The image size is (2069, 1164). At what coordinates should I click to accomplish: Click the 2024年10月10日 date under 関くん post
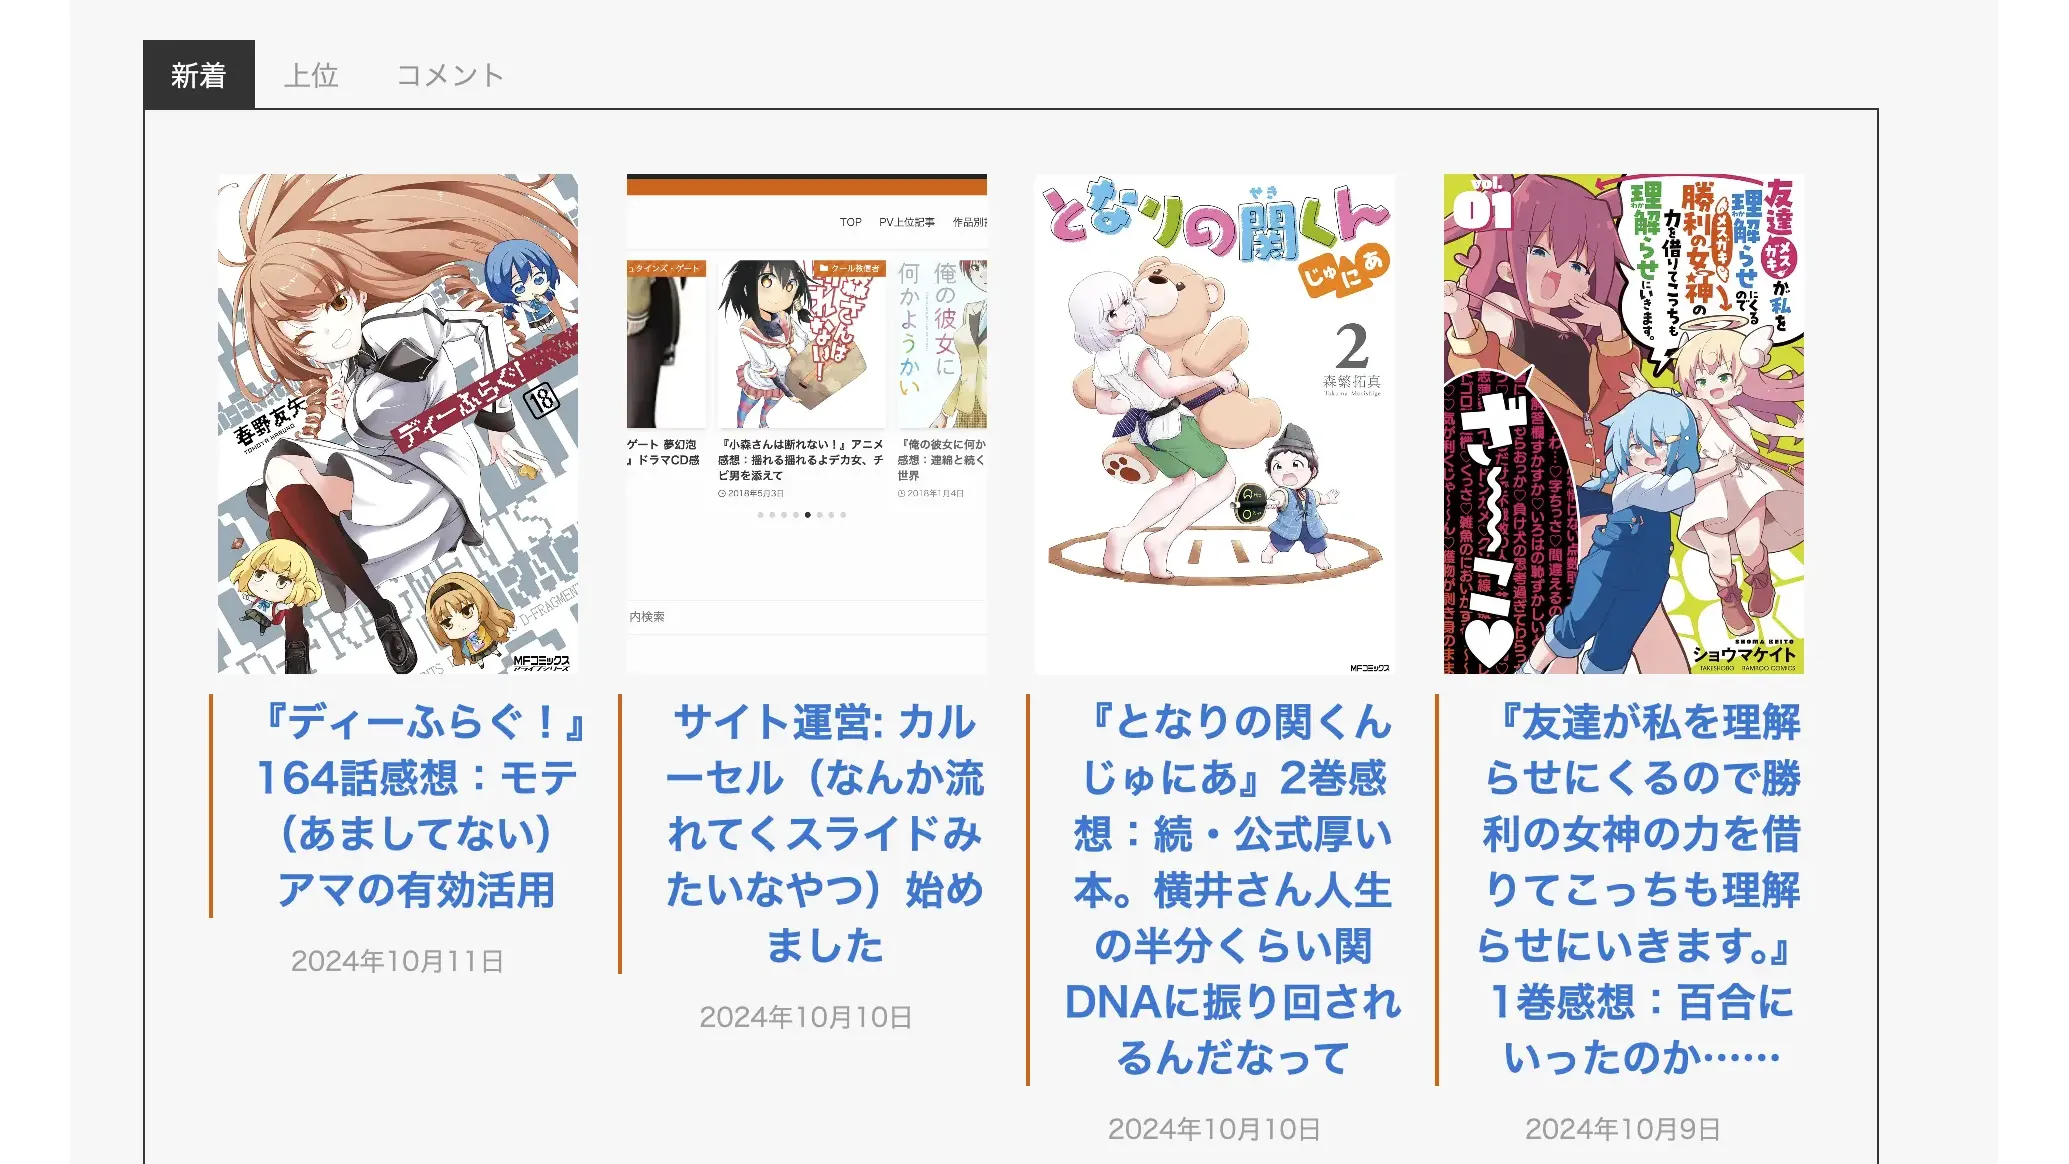click(x=1214, y=1129)
